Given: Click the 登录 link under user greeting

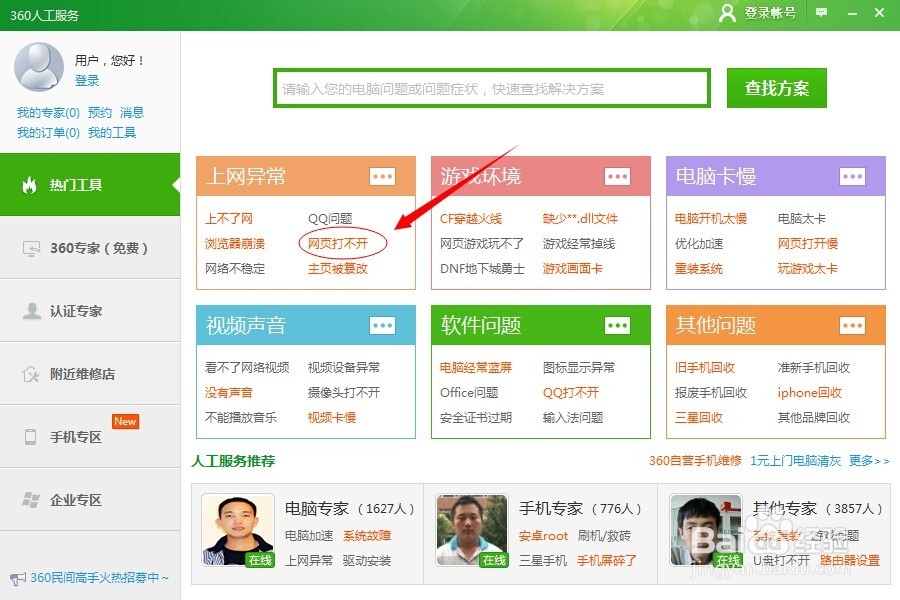Looking at the screenshot, I should tap(87, 80).
